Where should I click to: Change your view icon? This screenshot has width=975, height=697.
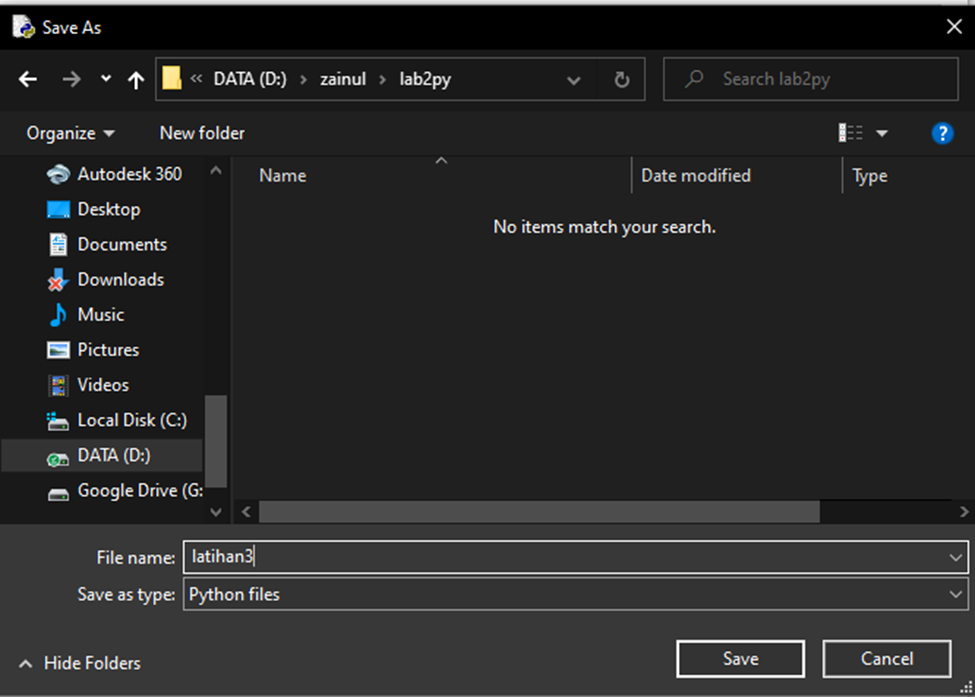(850, 132)
